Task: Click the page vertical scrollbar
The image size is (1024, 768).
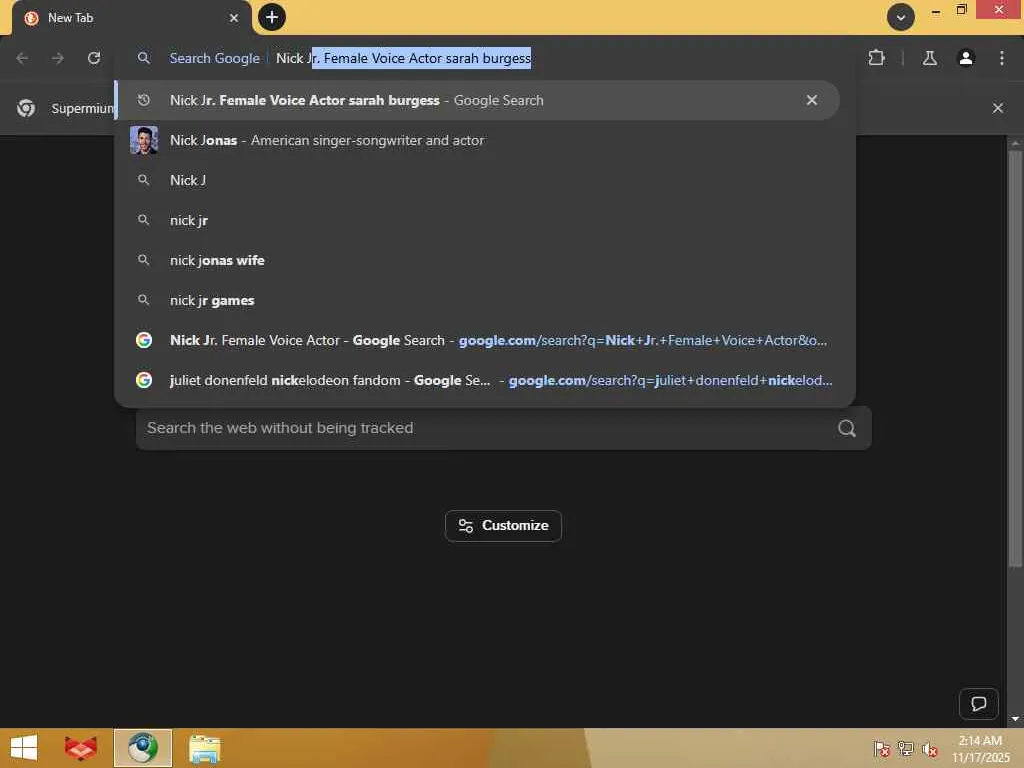Action: coord(1015,359)
